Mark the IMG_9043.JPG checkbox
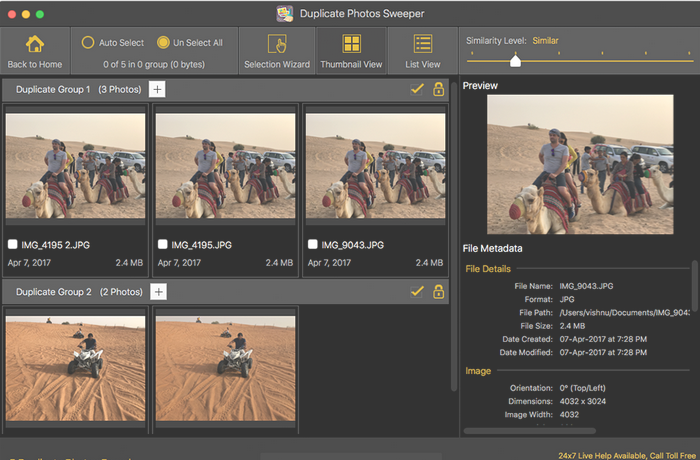 coord(312,244)
